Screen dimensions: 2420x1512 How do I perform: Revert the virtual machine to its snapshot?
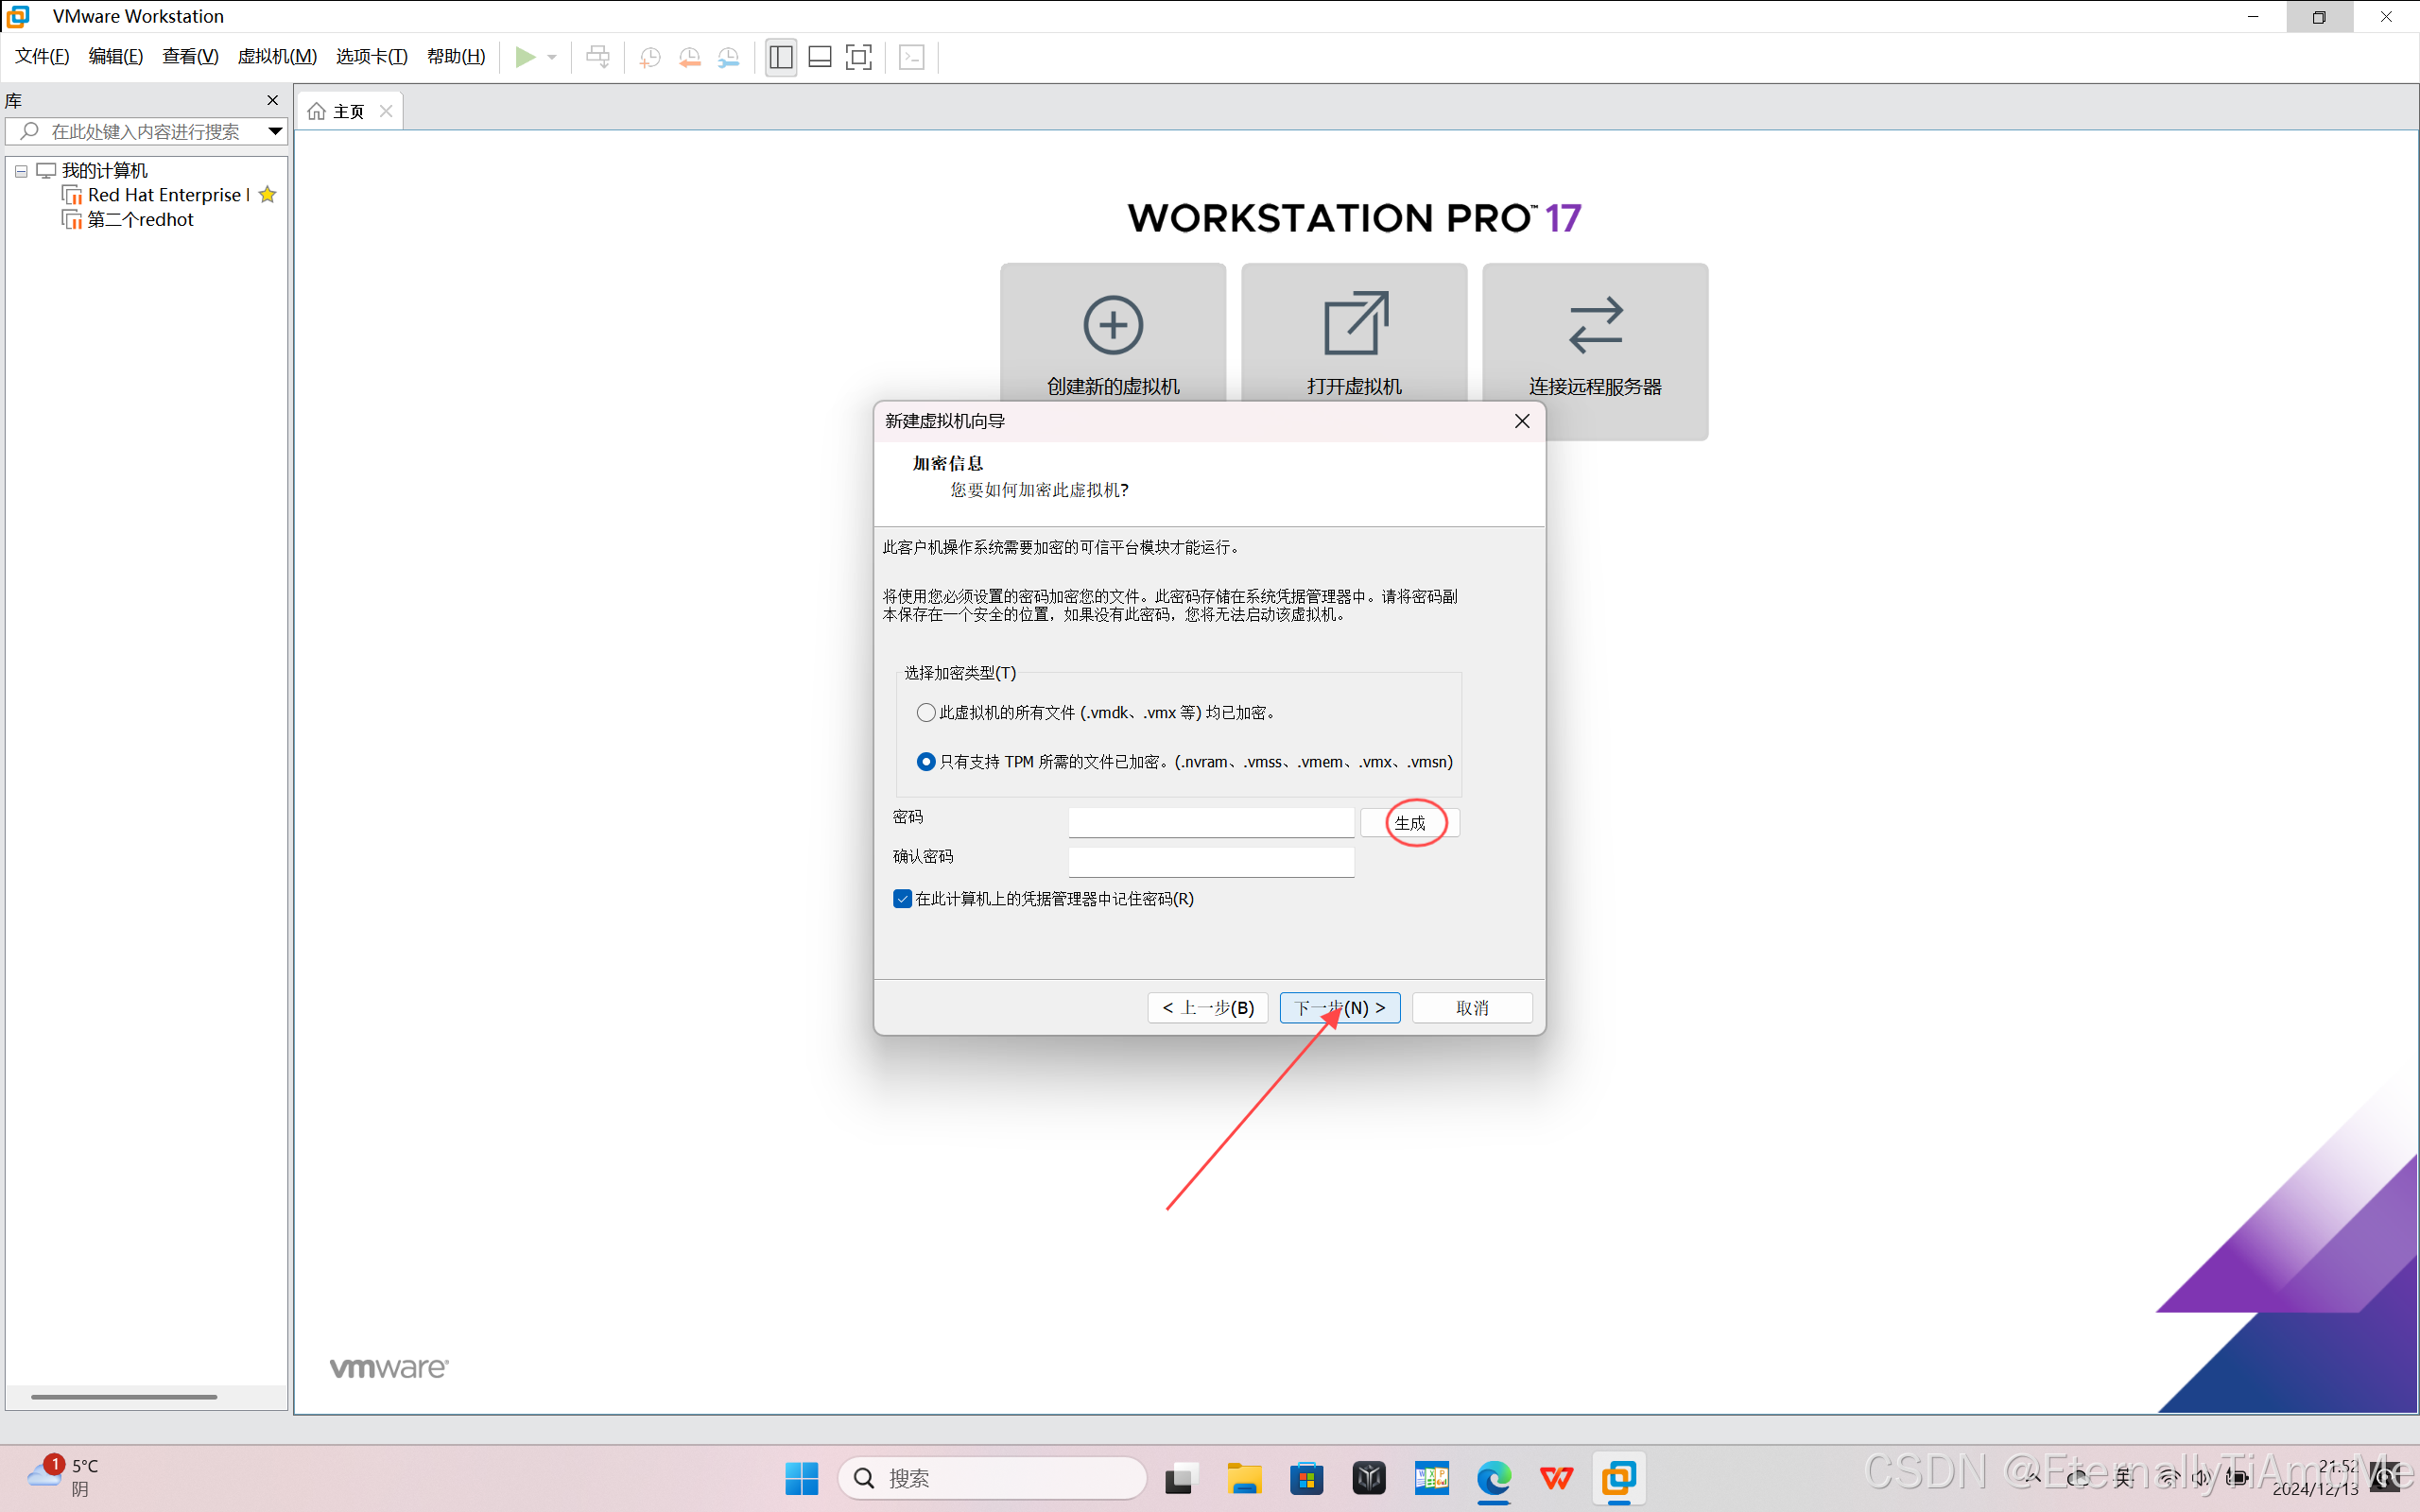point(690,57)
